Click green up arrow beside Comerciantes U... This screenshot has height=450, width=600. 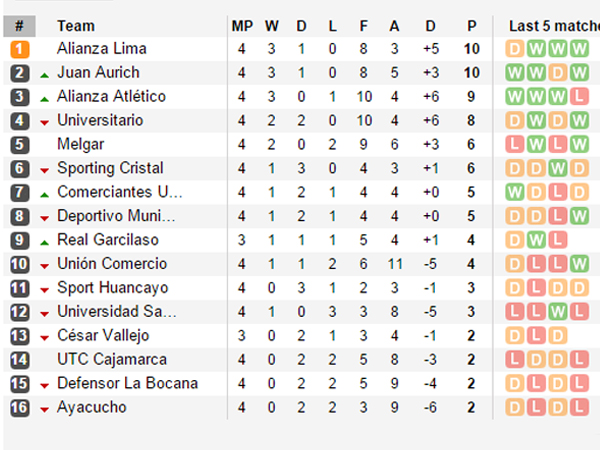[44, 195]
